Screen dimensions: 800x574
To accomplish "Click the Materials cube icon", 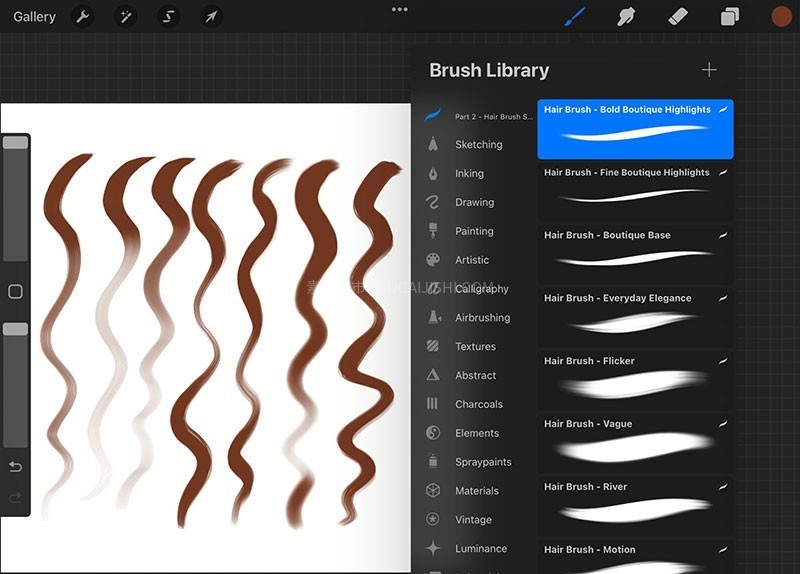I will tap(433, 490).
